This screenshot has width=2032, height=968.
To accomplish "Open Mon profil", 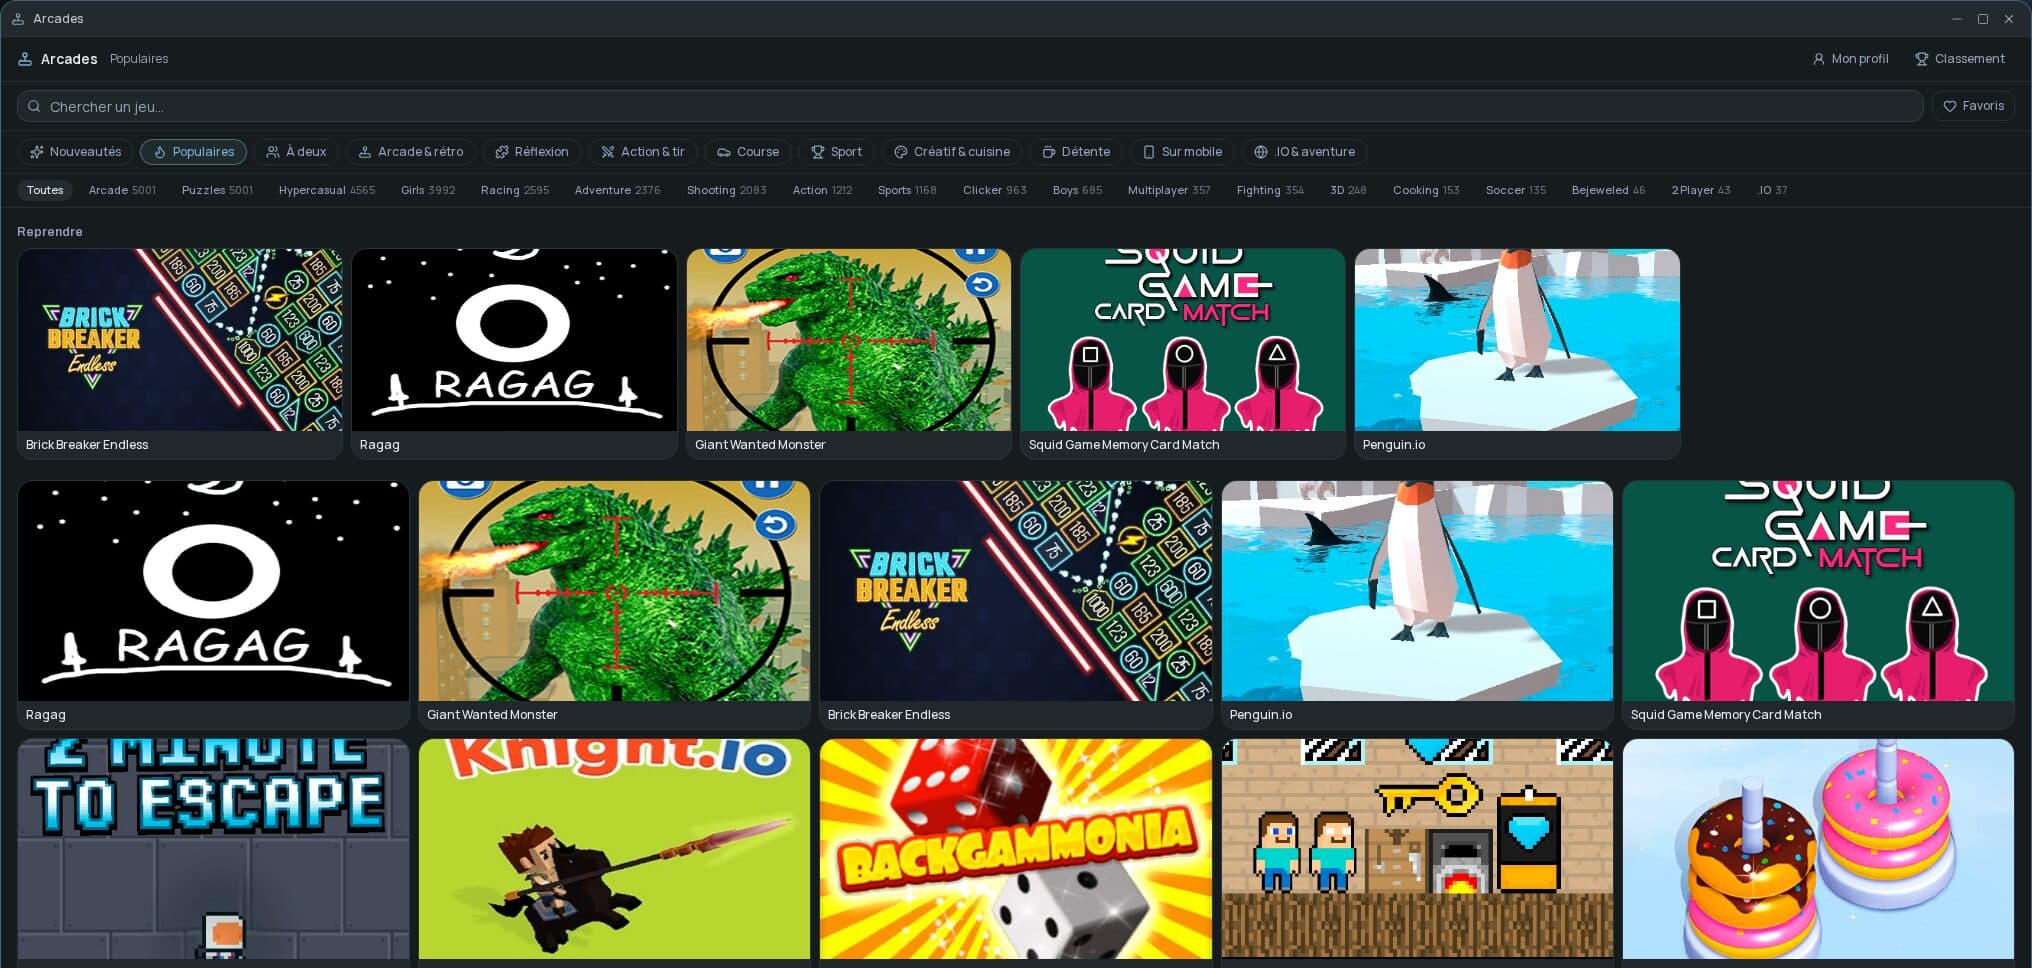I will 1850,59.
